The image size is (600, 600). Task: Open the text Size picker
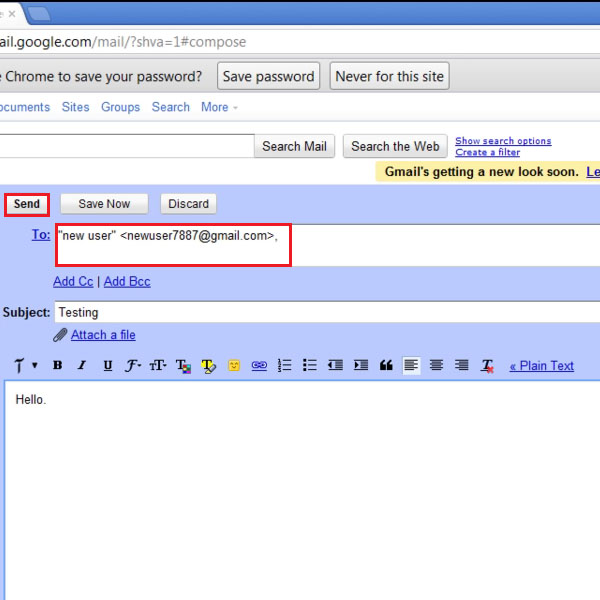(x=158, y=366)
